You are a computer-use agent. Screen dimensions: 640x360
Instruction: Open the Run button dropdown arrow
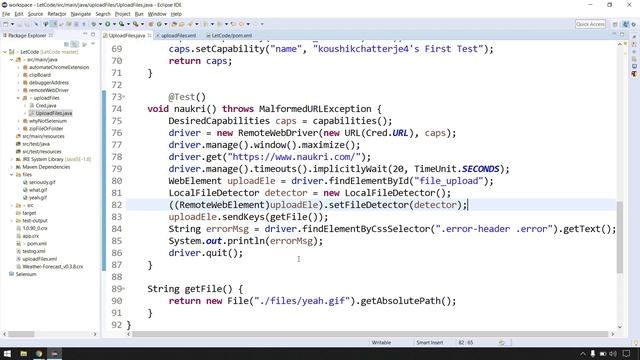coord(114,24)
